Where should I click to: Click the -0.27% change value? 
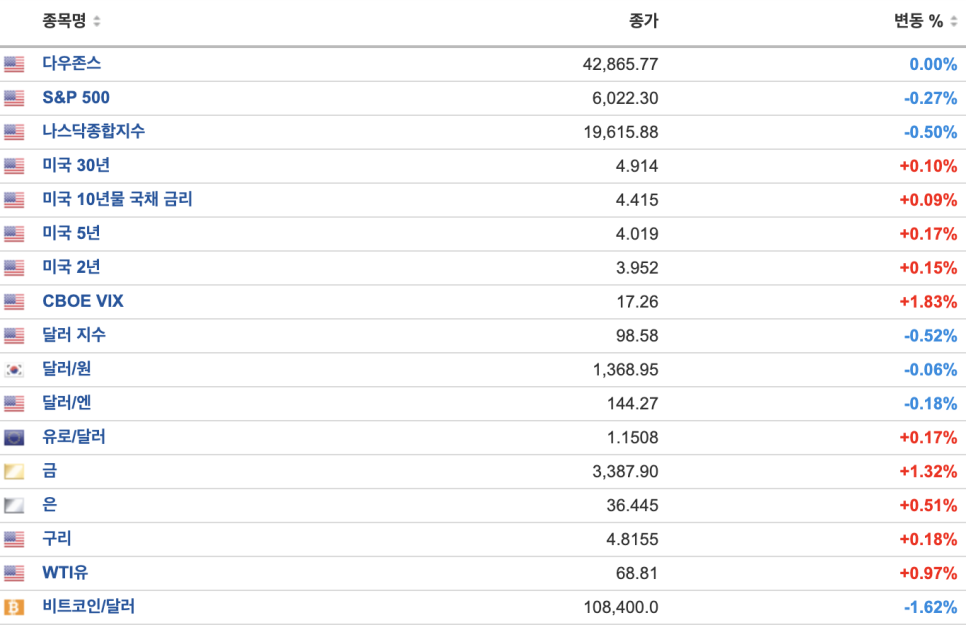click(x=930, y=98)
